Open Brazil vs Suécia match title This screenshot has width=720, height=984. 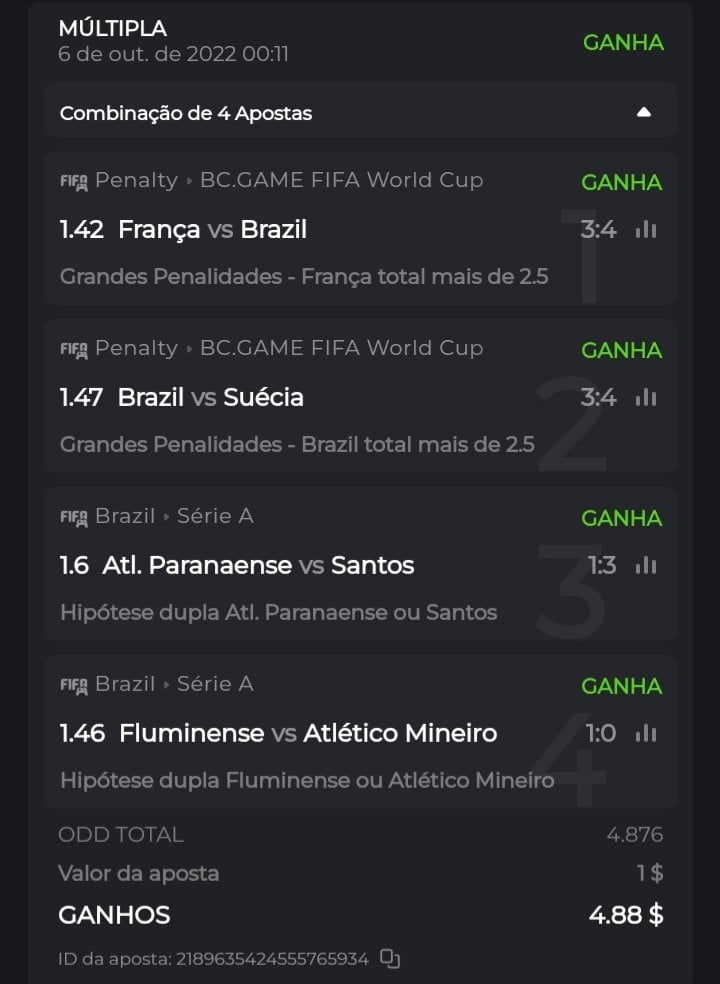pyautogui.click(x=210, y=398)
